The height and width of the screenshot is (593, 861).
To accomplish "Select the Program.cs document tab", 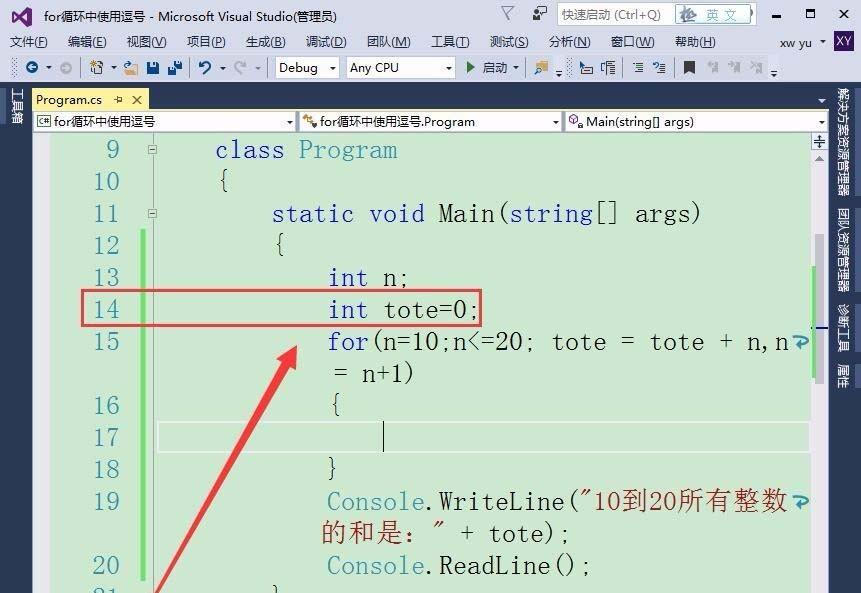I will (69, 99).
